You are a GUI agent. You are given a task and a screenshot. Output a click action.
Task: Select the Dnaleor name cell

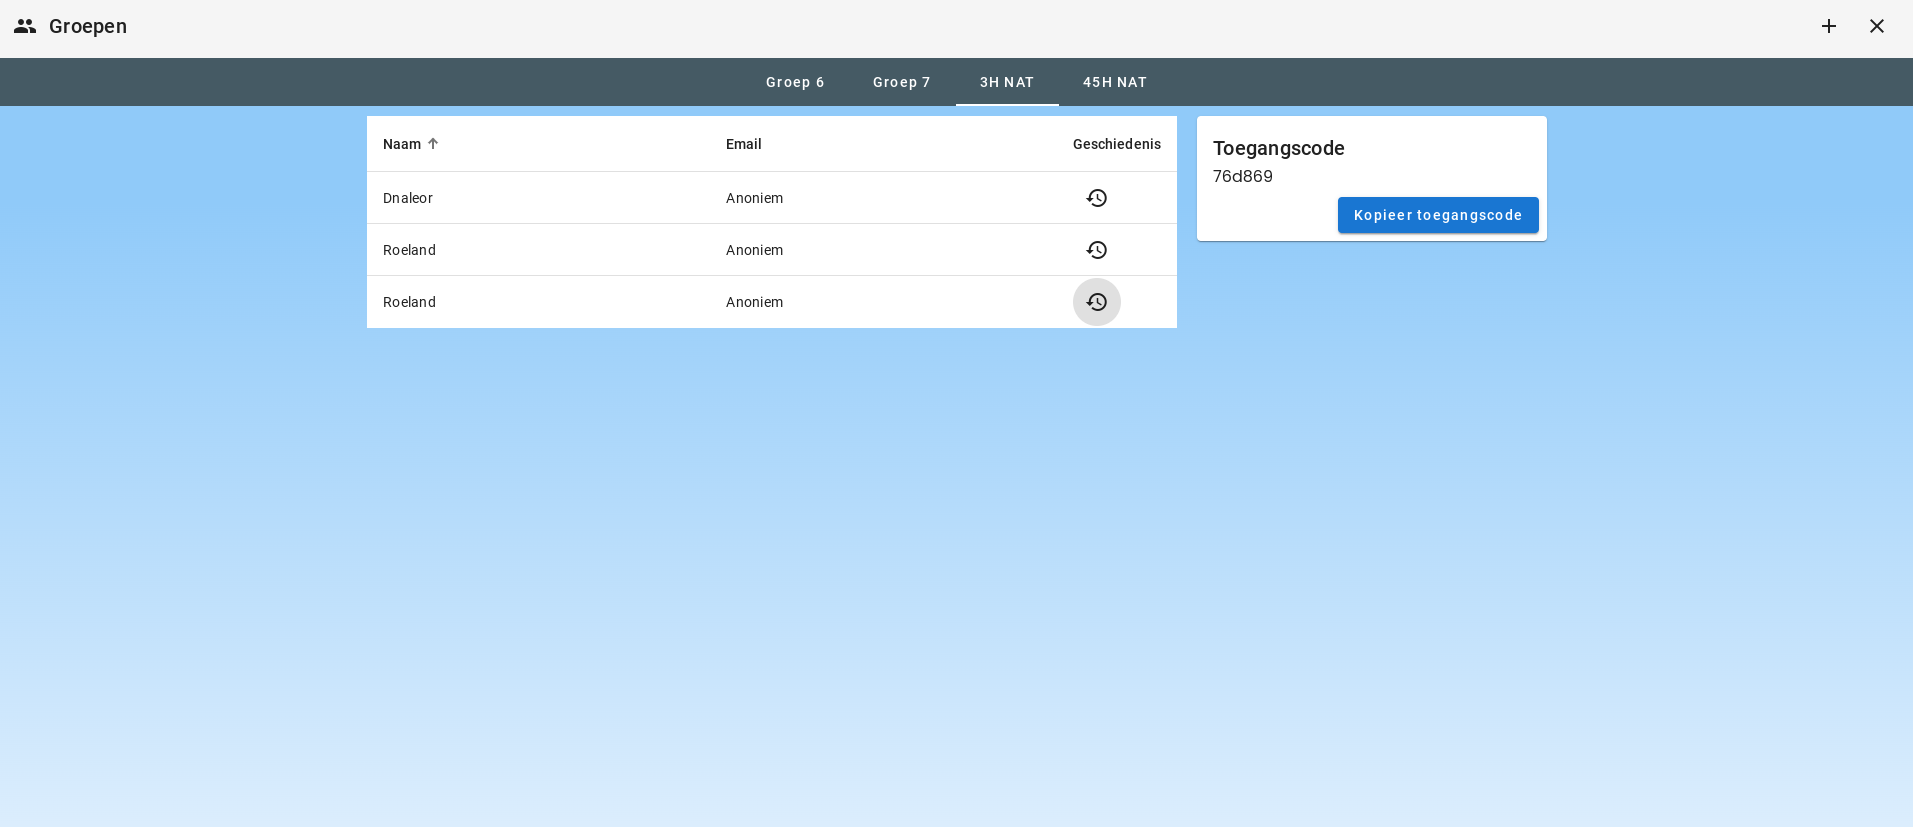[408, 198]
